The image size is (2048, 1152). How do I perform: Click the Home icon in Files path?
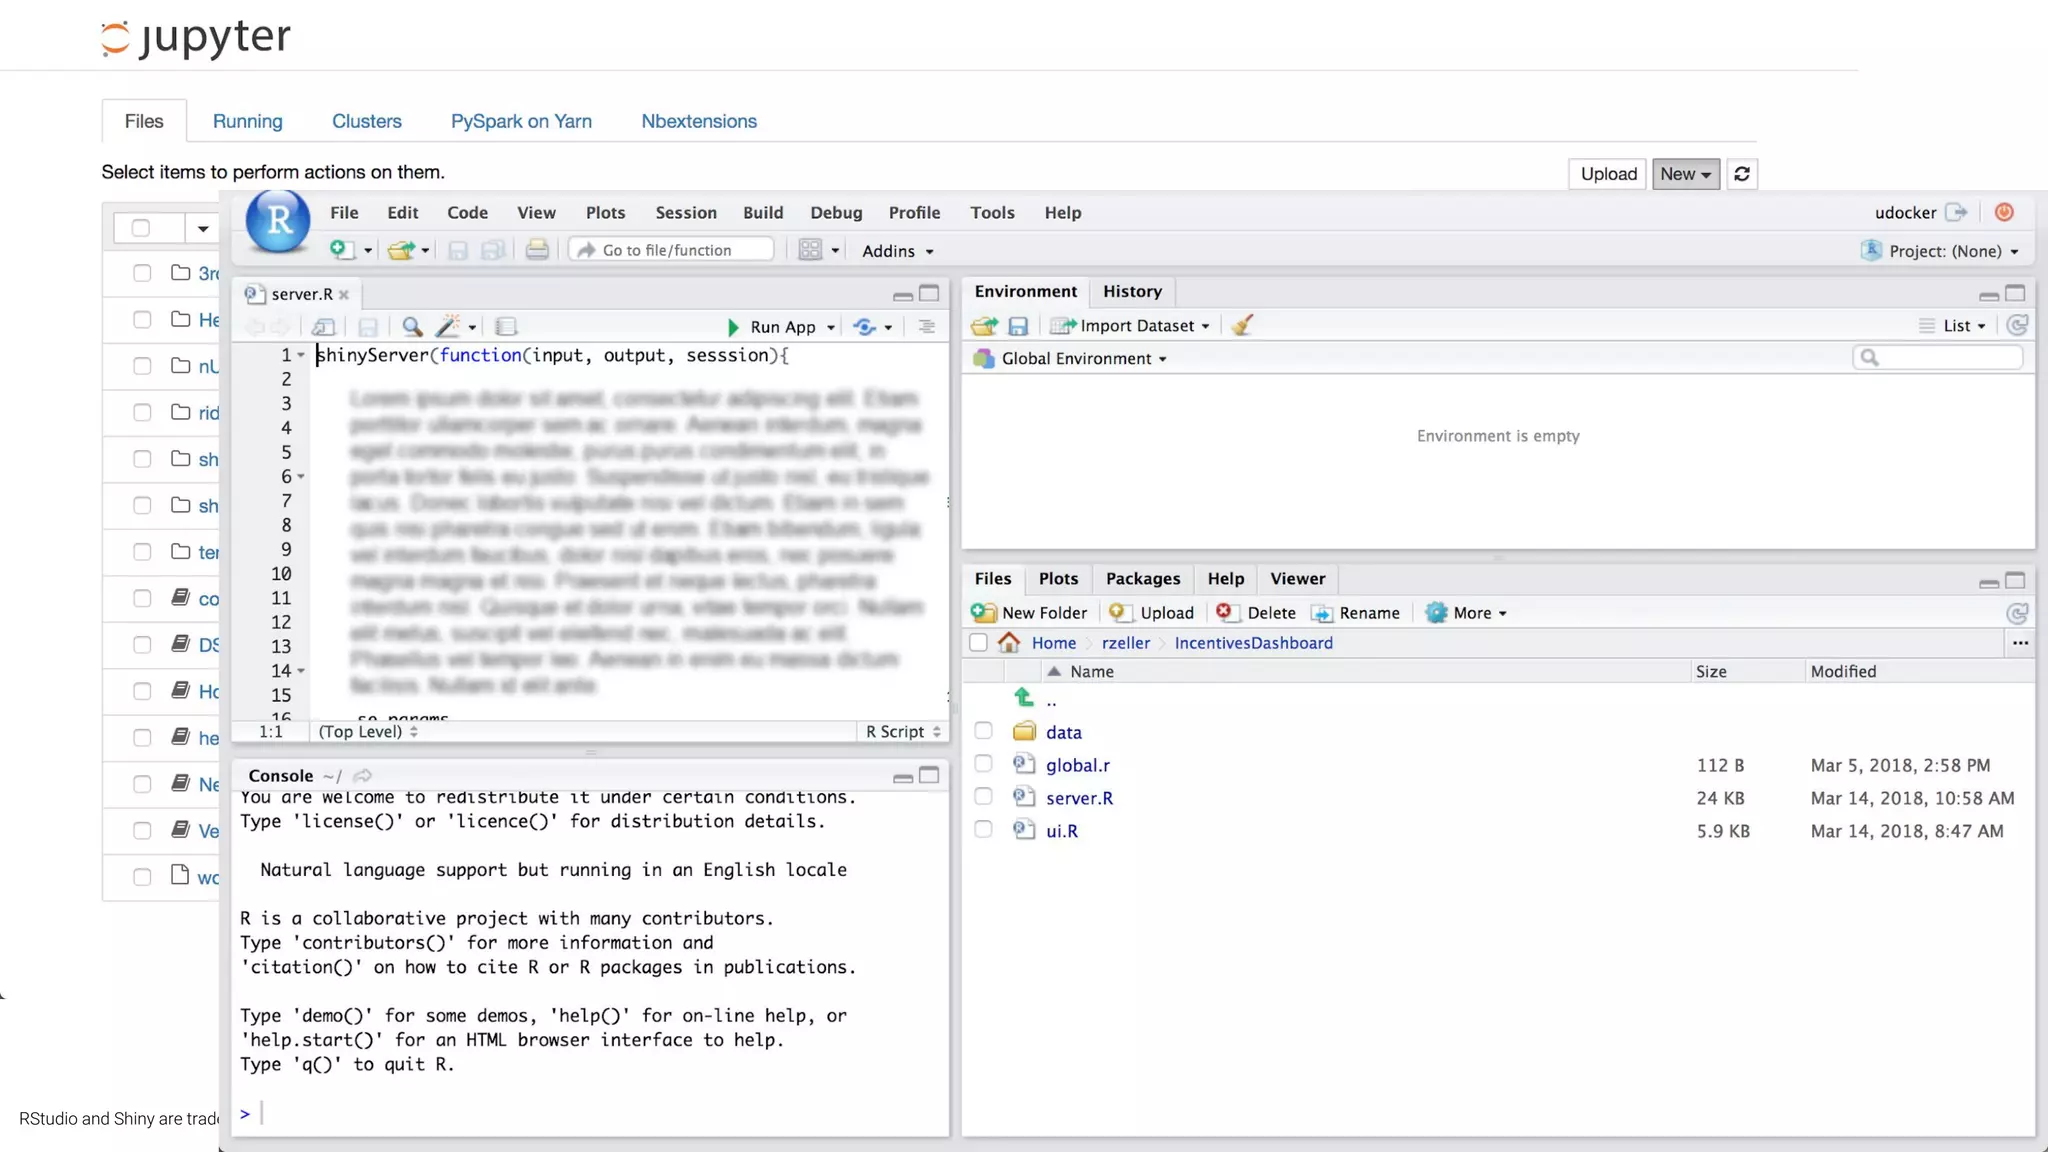point(1009,642)
